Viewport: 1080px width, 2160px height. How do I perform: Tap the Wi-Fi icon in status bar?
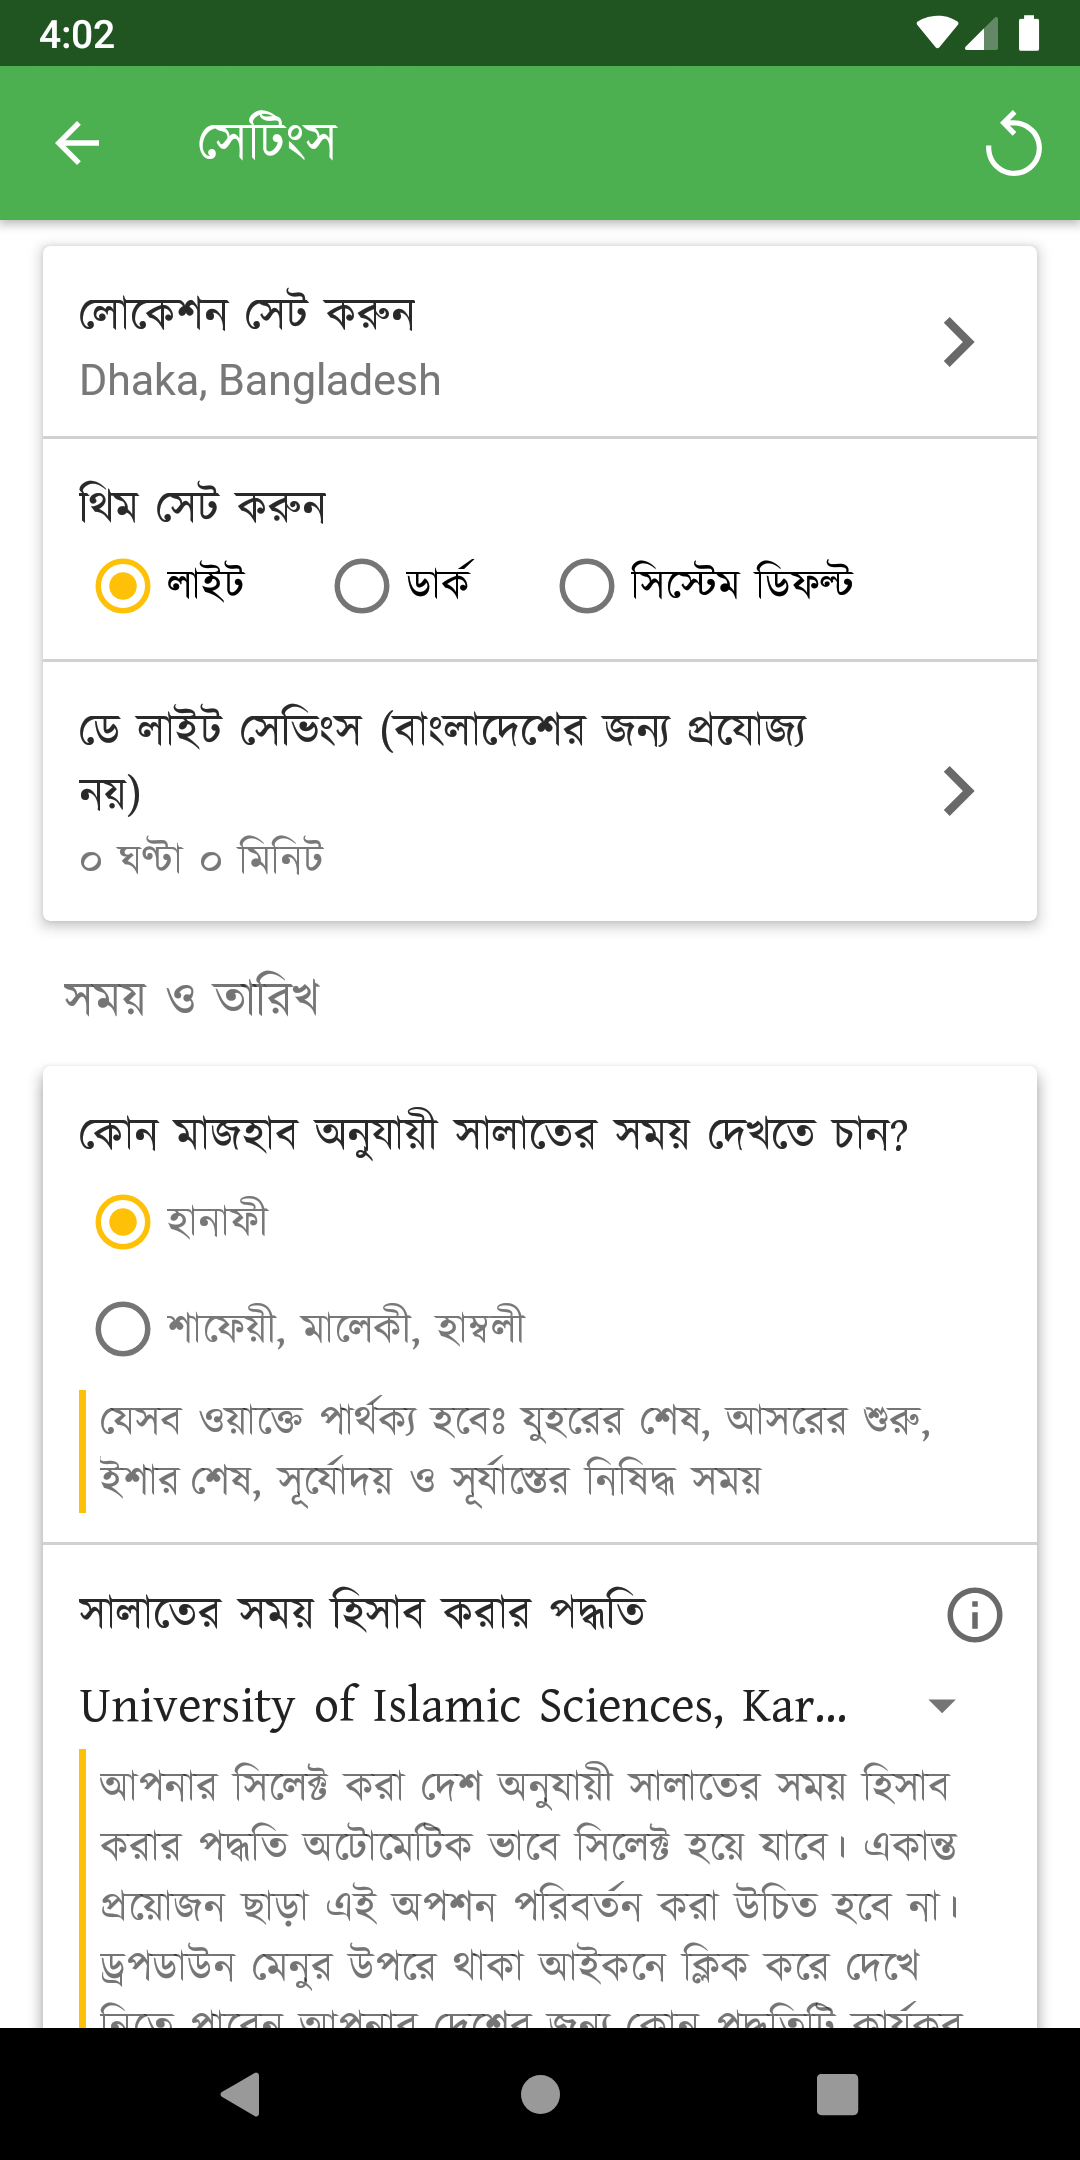coord(936,33)
